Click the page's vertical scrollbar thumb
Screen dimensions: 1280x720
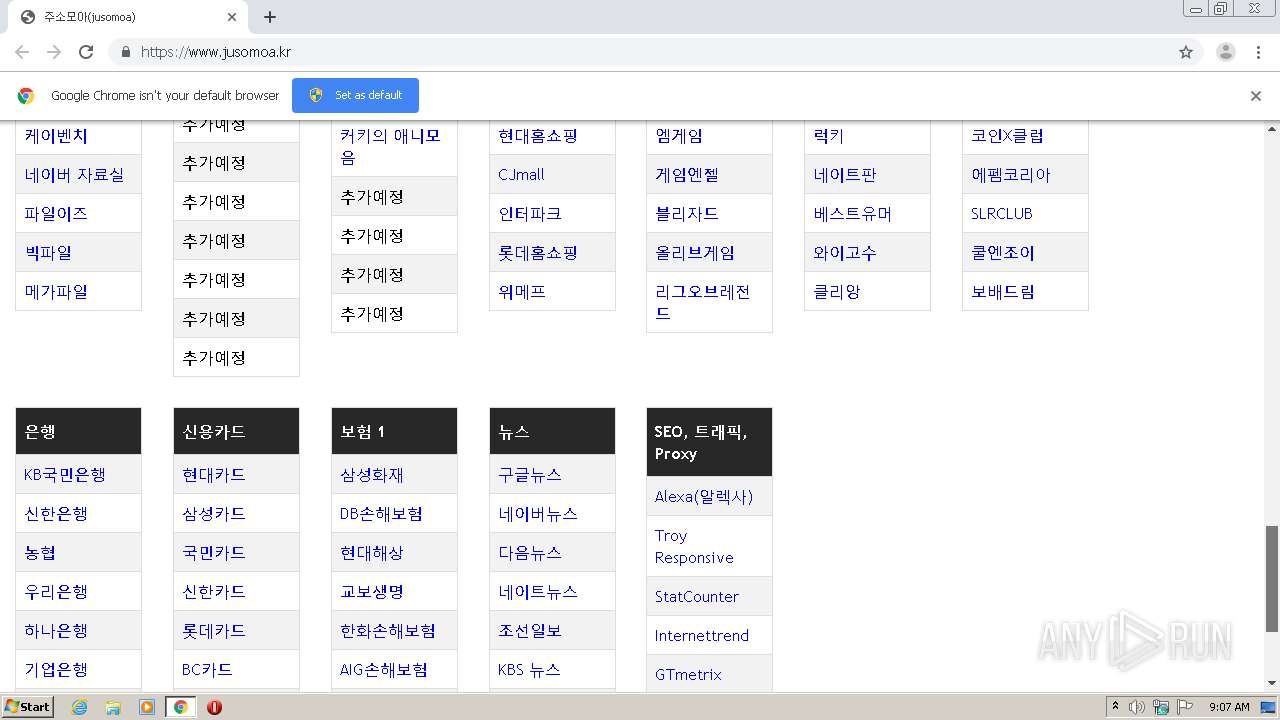pyautogui.click(x=1272, y=578)
